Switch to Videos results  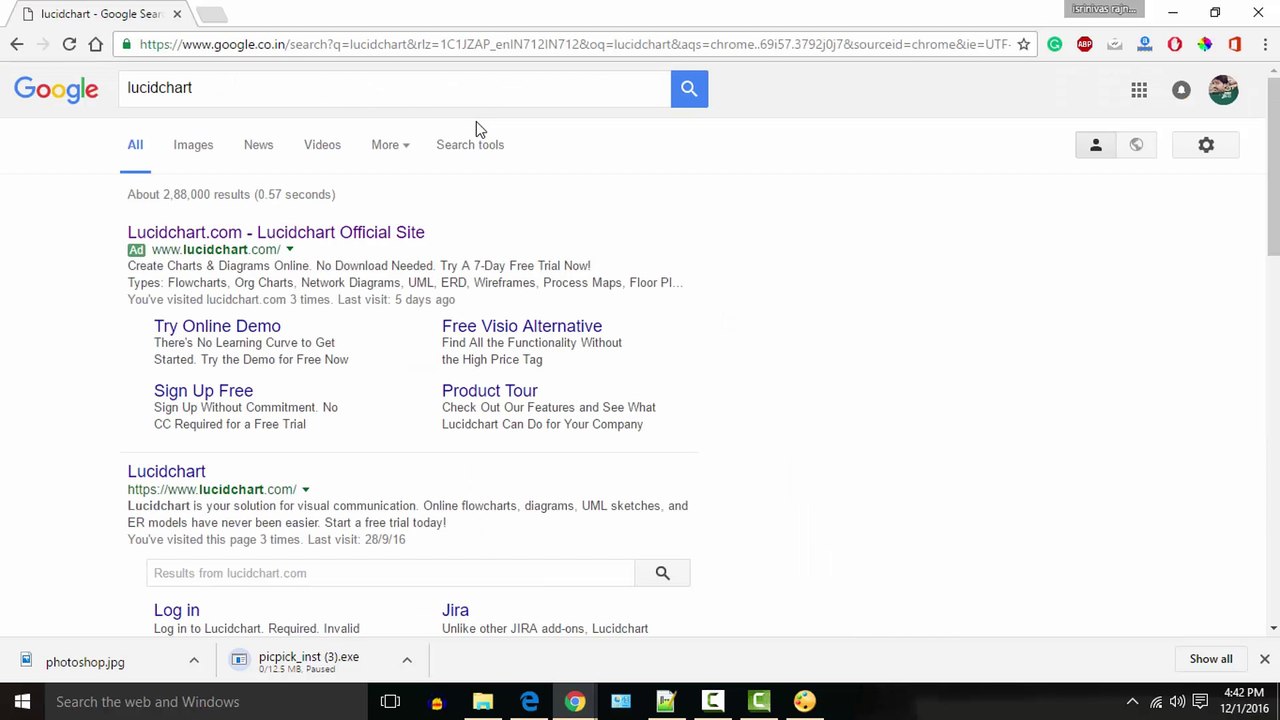click(x=322, y=145)
